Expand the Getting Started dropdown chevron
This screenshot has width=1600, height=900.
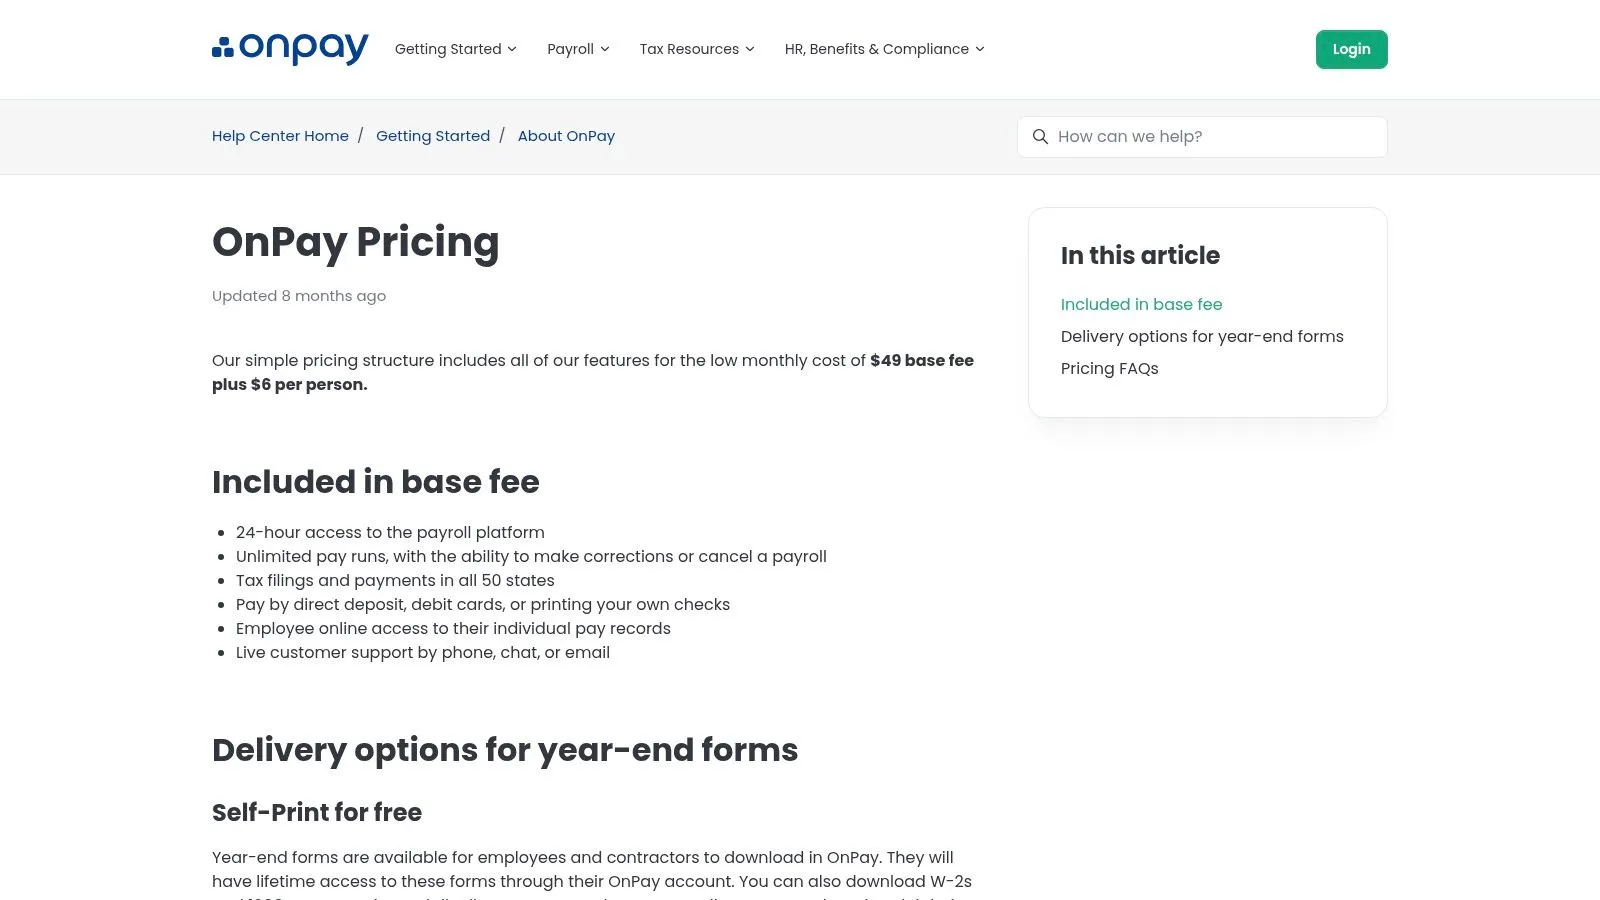(512, 49)
